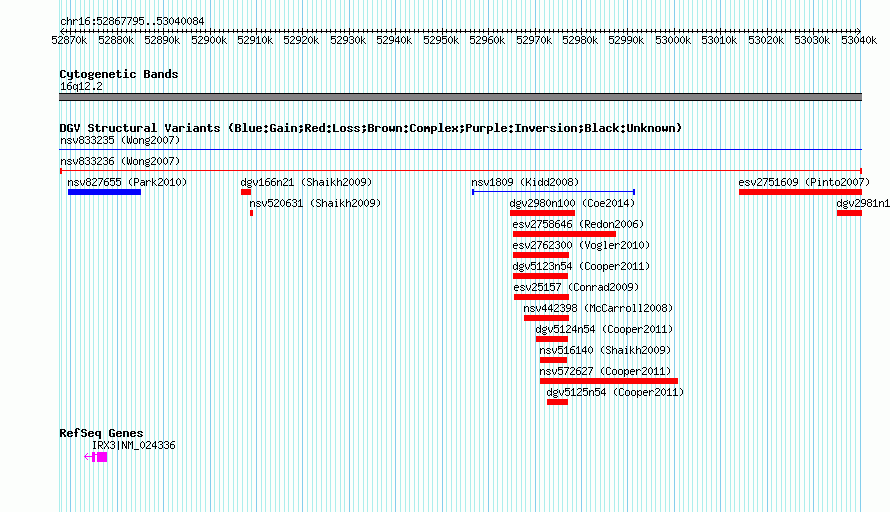Open esv2762300 (Vogler2010) label
The image size is (890, 512).
581,245
